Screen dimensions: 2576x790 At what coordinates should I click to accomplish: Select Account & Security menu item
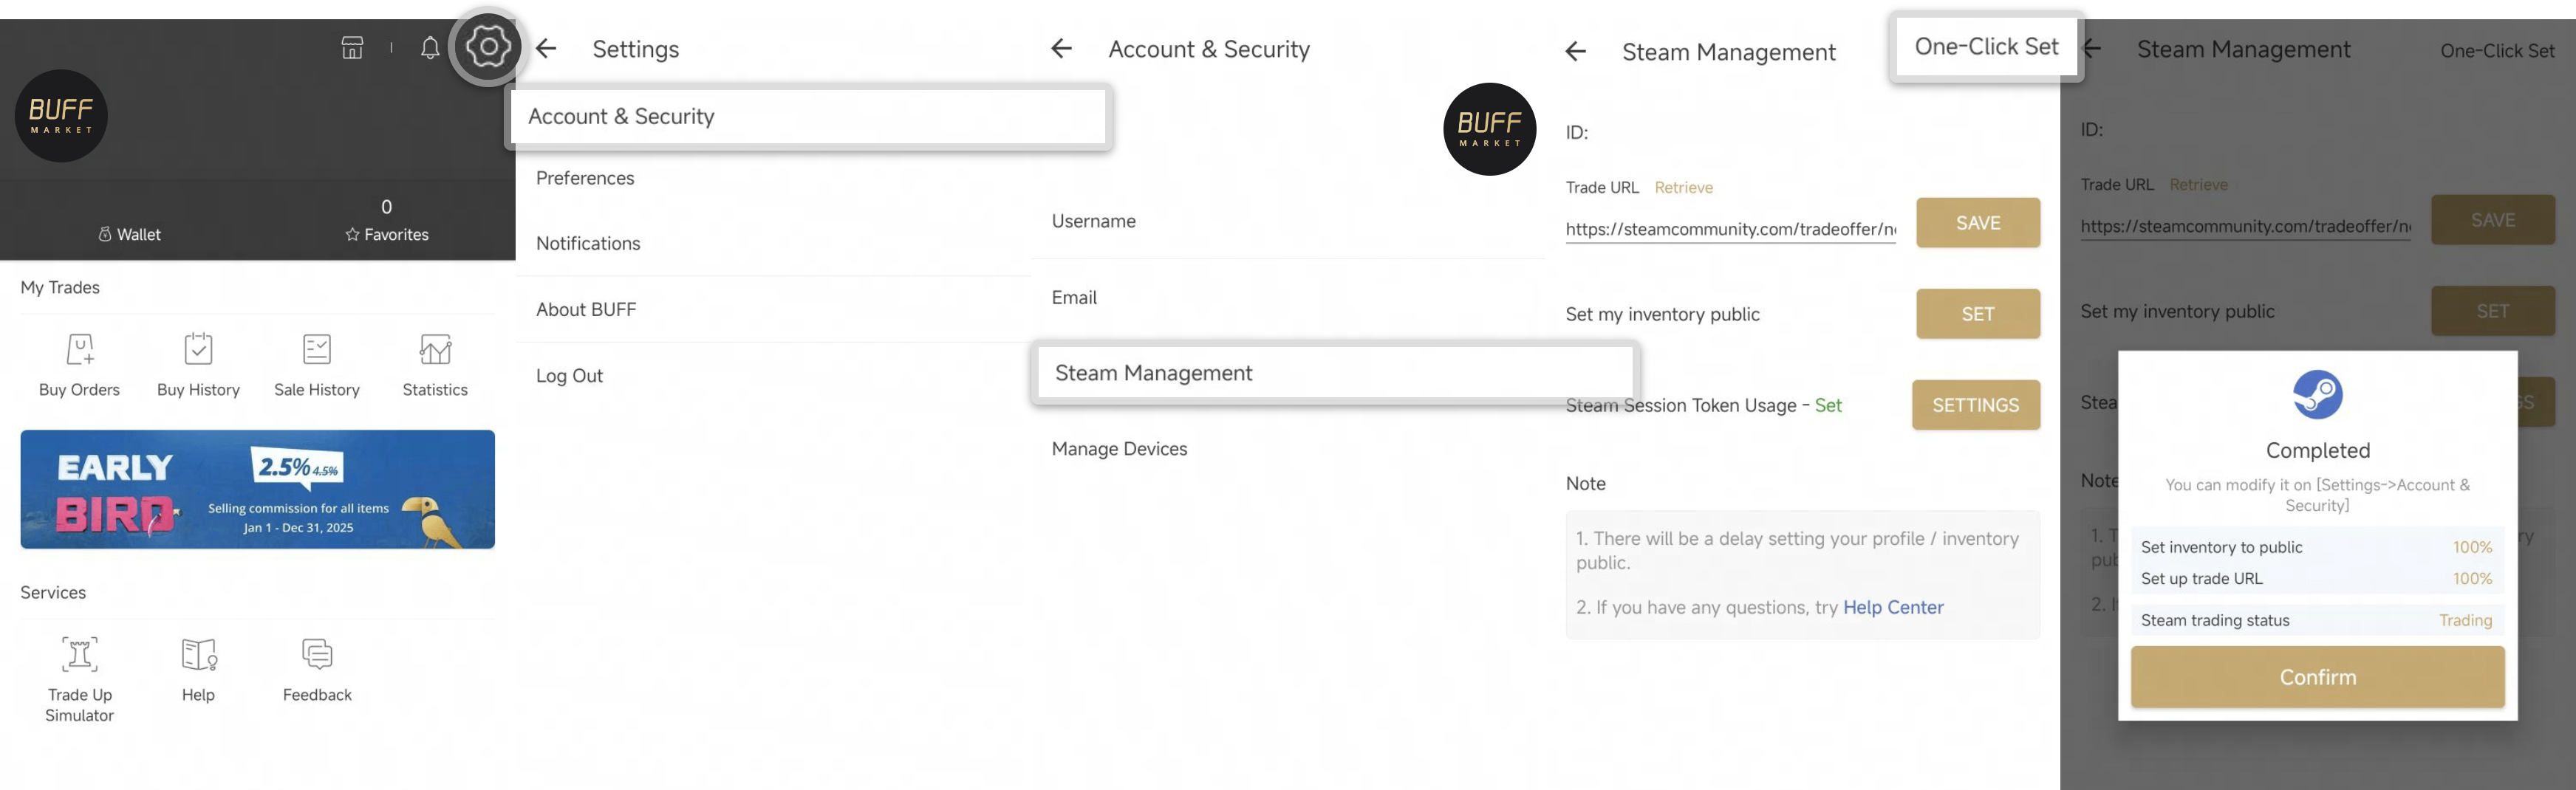coord(808,117)
